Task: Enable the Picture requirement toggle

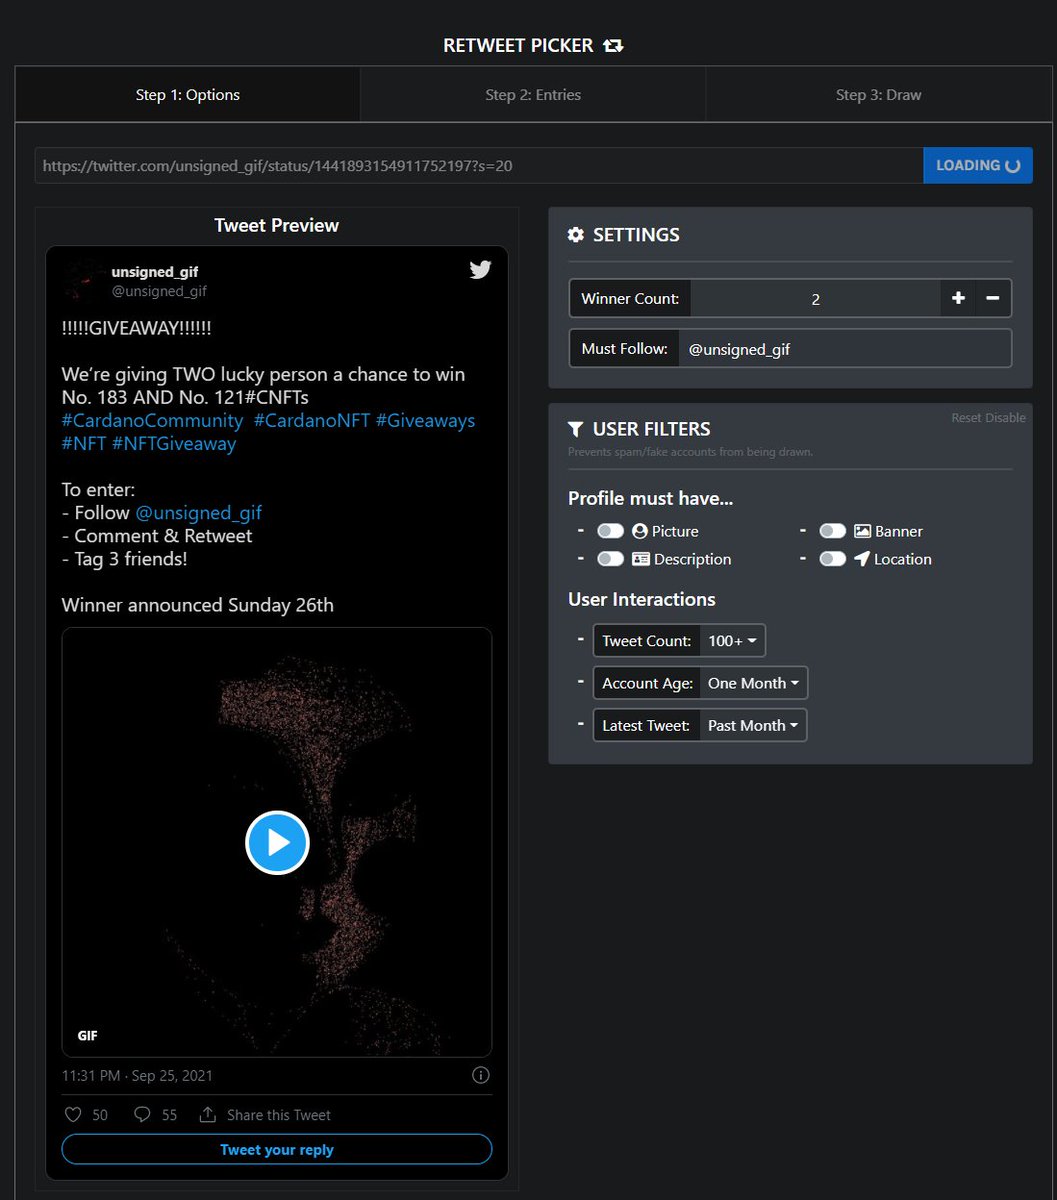Action: [610, 531]
